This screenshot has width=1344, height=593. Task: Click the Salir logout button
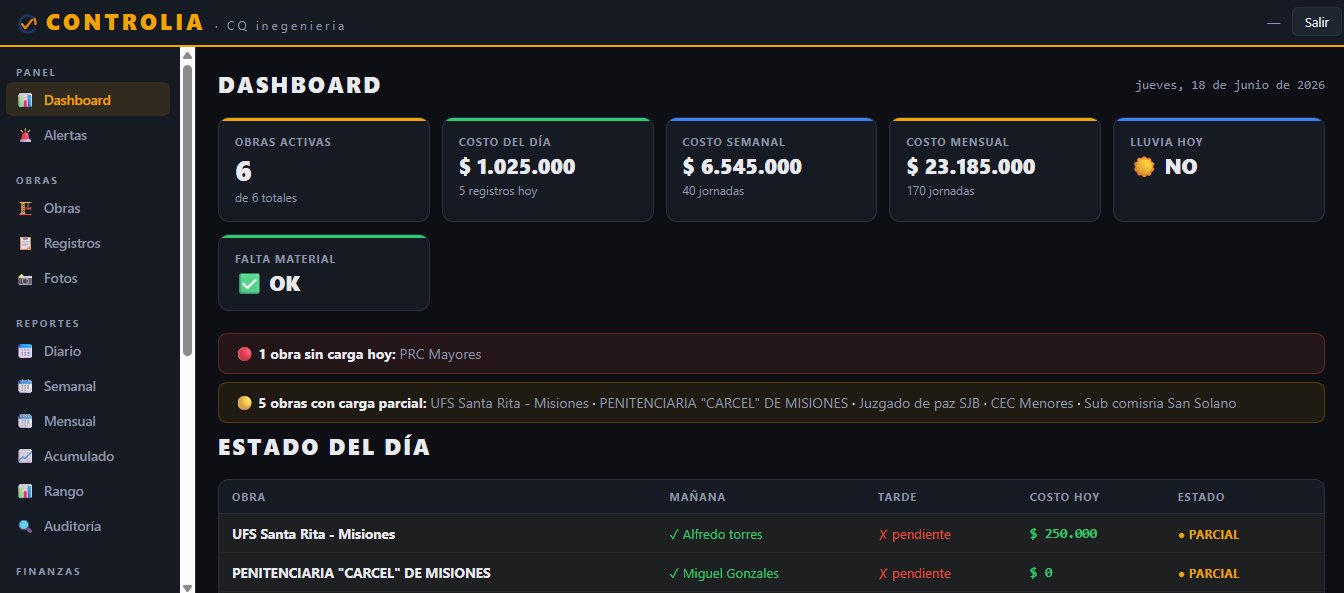[x=1316, y=22]
